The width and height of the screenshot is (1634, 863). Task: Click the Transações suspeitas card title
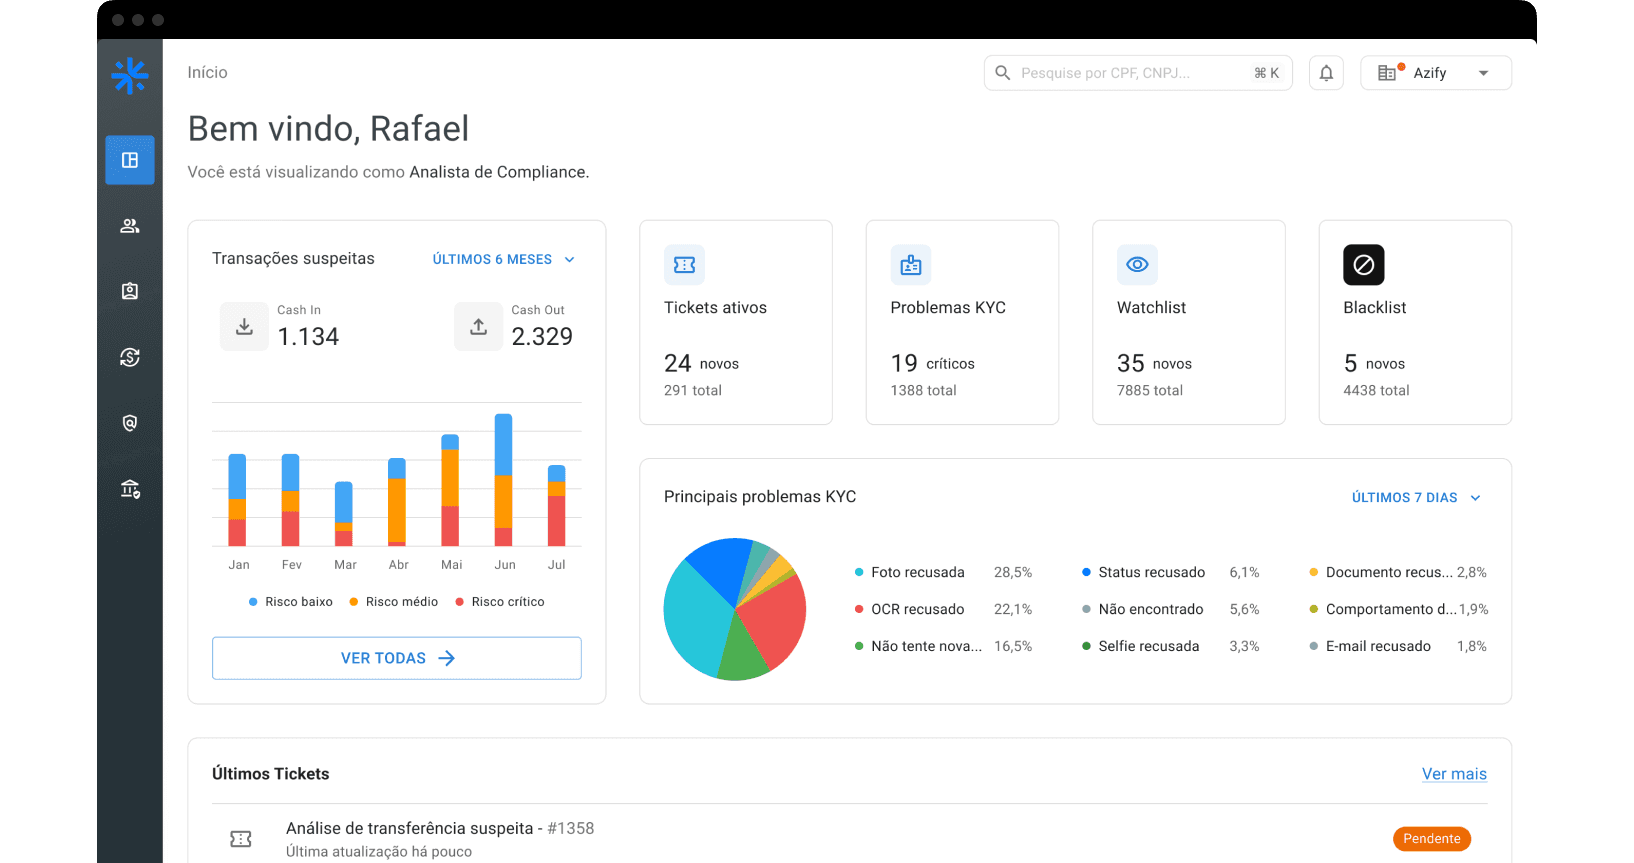click(x=293, y=258)
